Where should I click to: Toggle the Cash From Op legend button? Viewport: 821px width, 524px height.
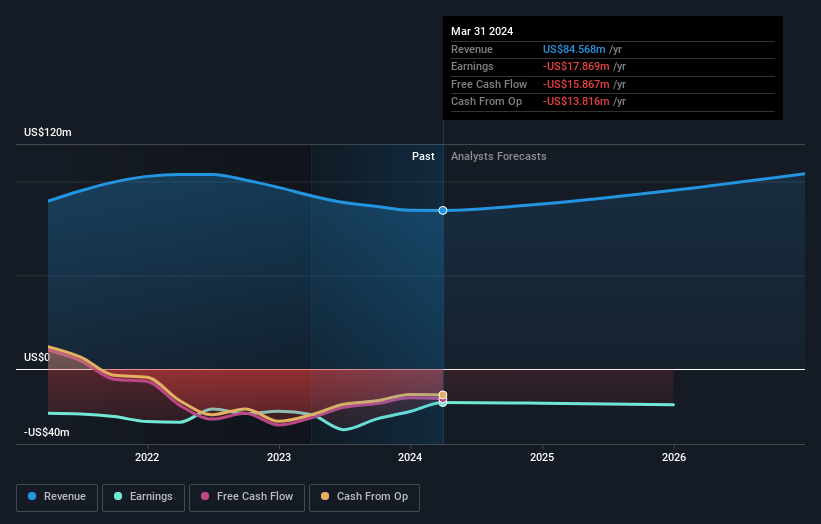click(x=364, y=497)
